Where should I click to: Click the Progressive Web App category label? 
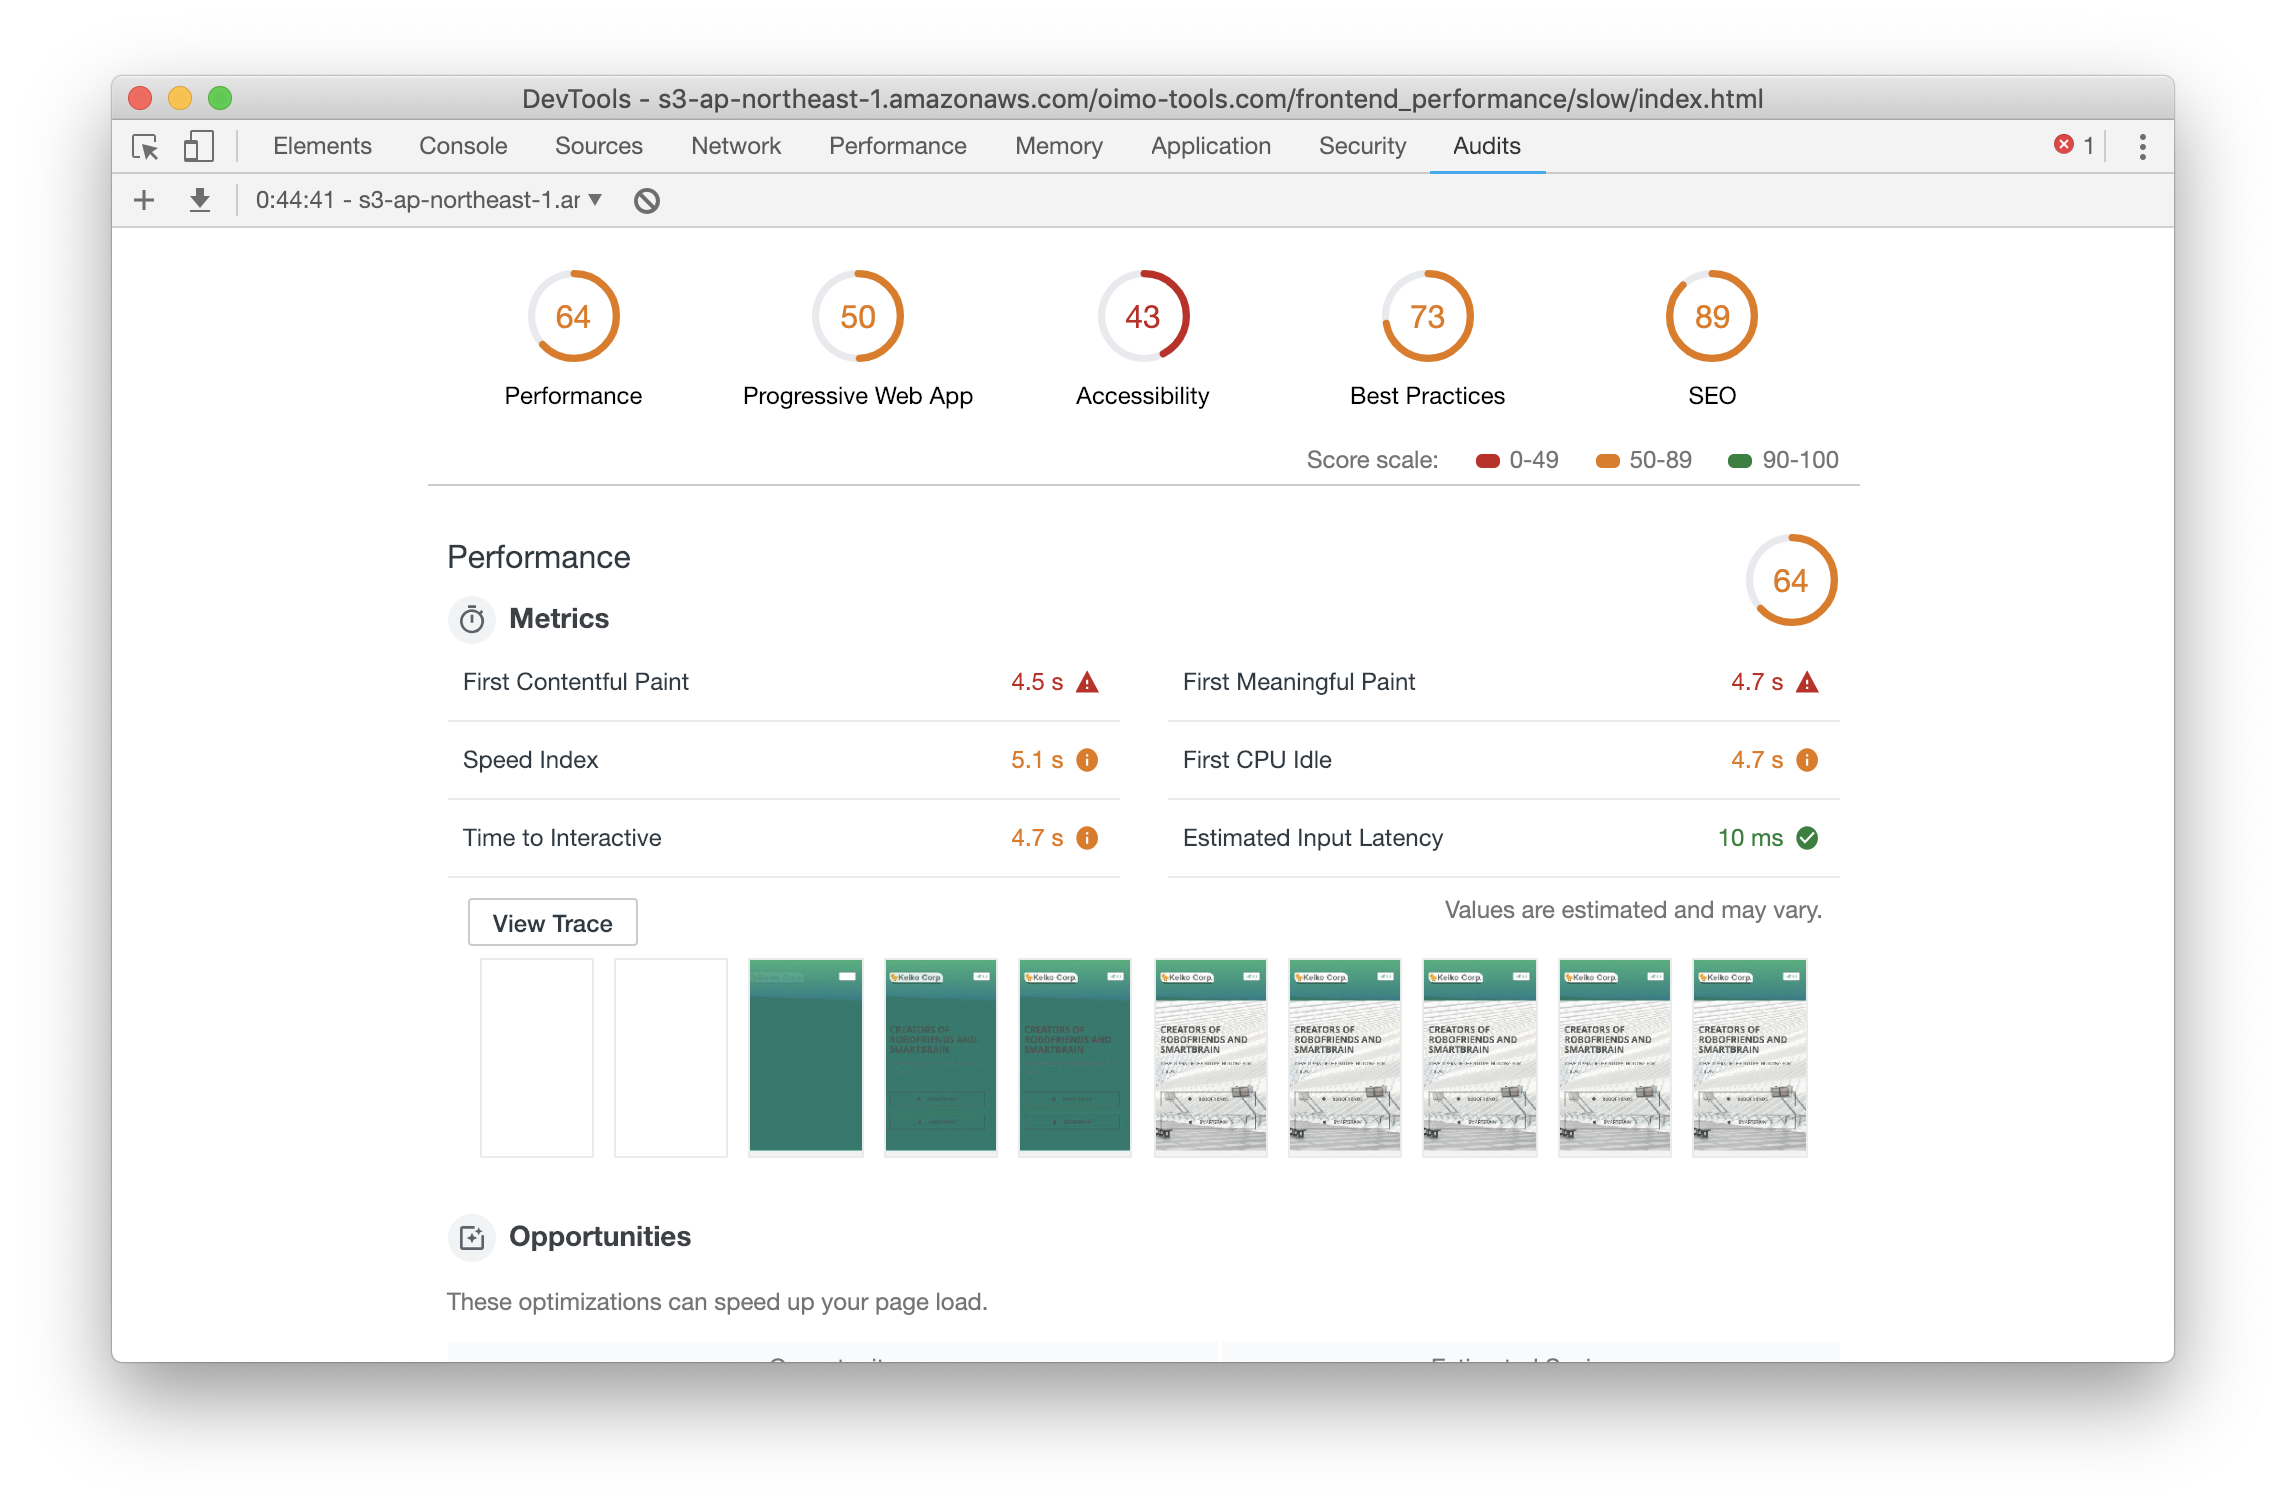pyautogui.click(x=858, y=396)
